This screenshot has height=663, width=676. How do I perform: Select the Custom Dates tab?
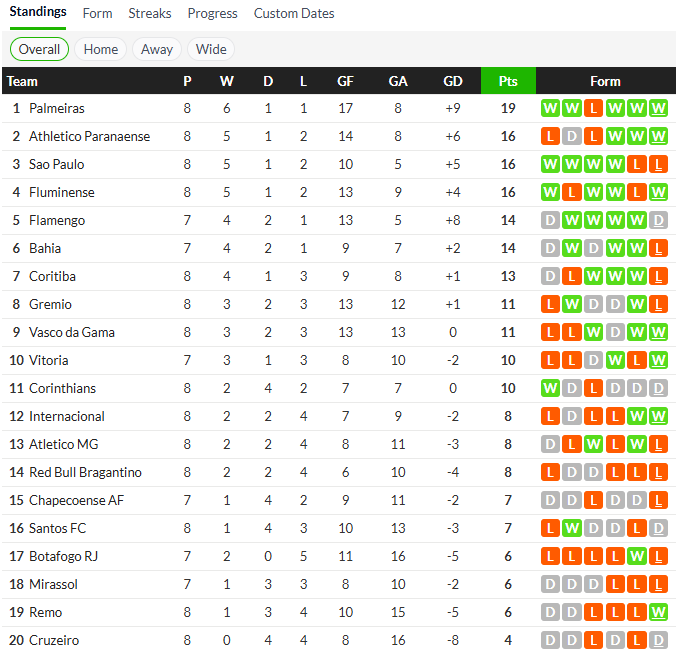pyautogui.click(x=294, y=14)
